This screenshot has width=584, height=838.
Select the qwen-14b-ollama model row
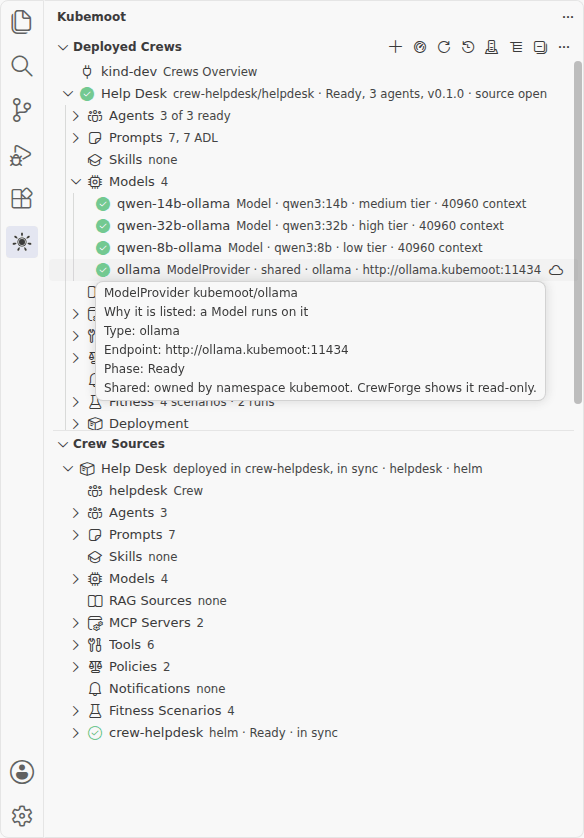coord(312,204)
